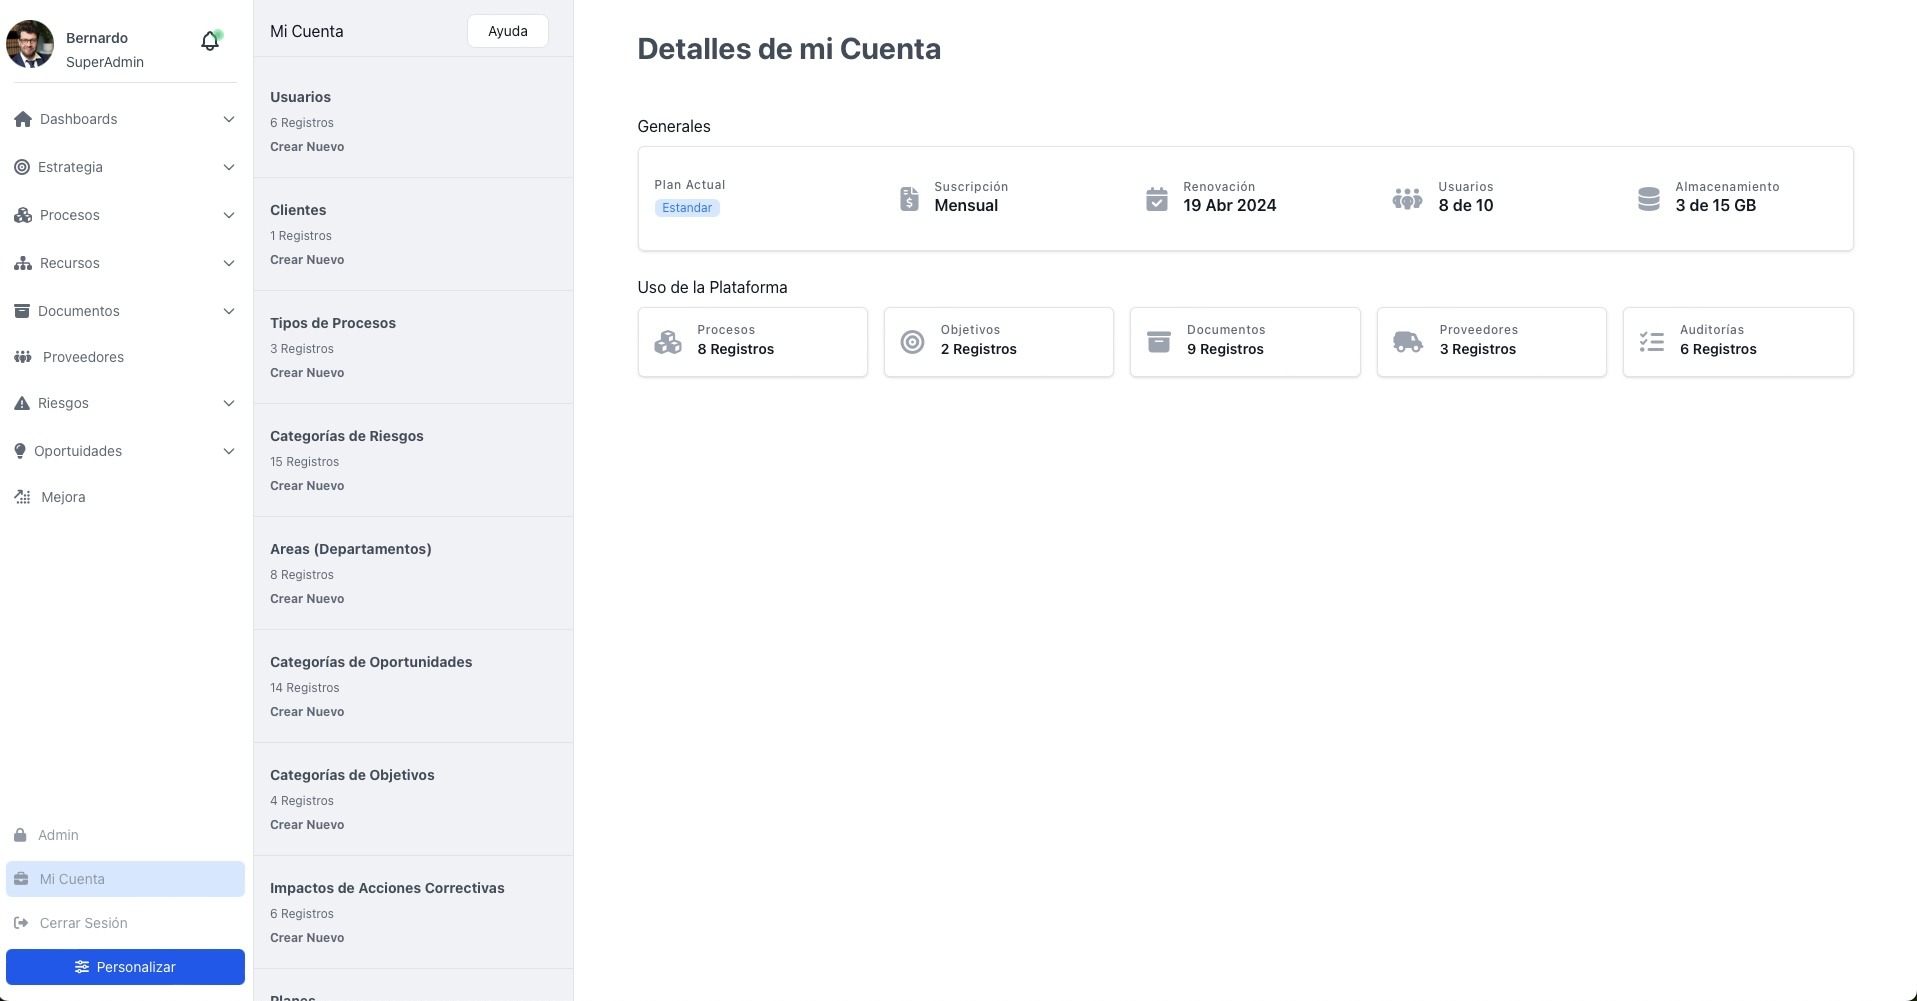Expand the Documentos menu chevron
Image resolution: width=1917 pixels, height=1001 pixels.
229,311
